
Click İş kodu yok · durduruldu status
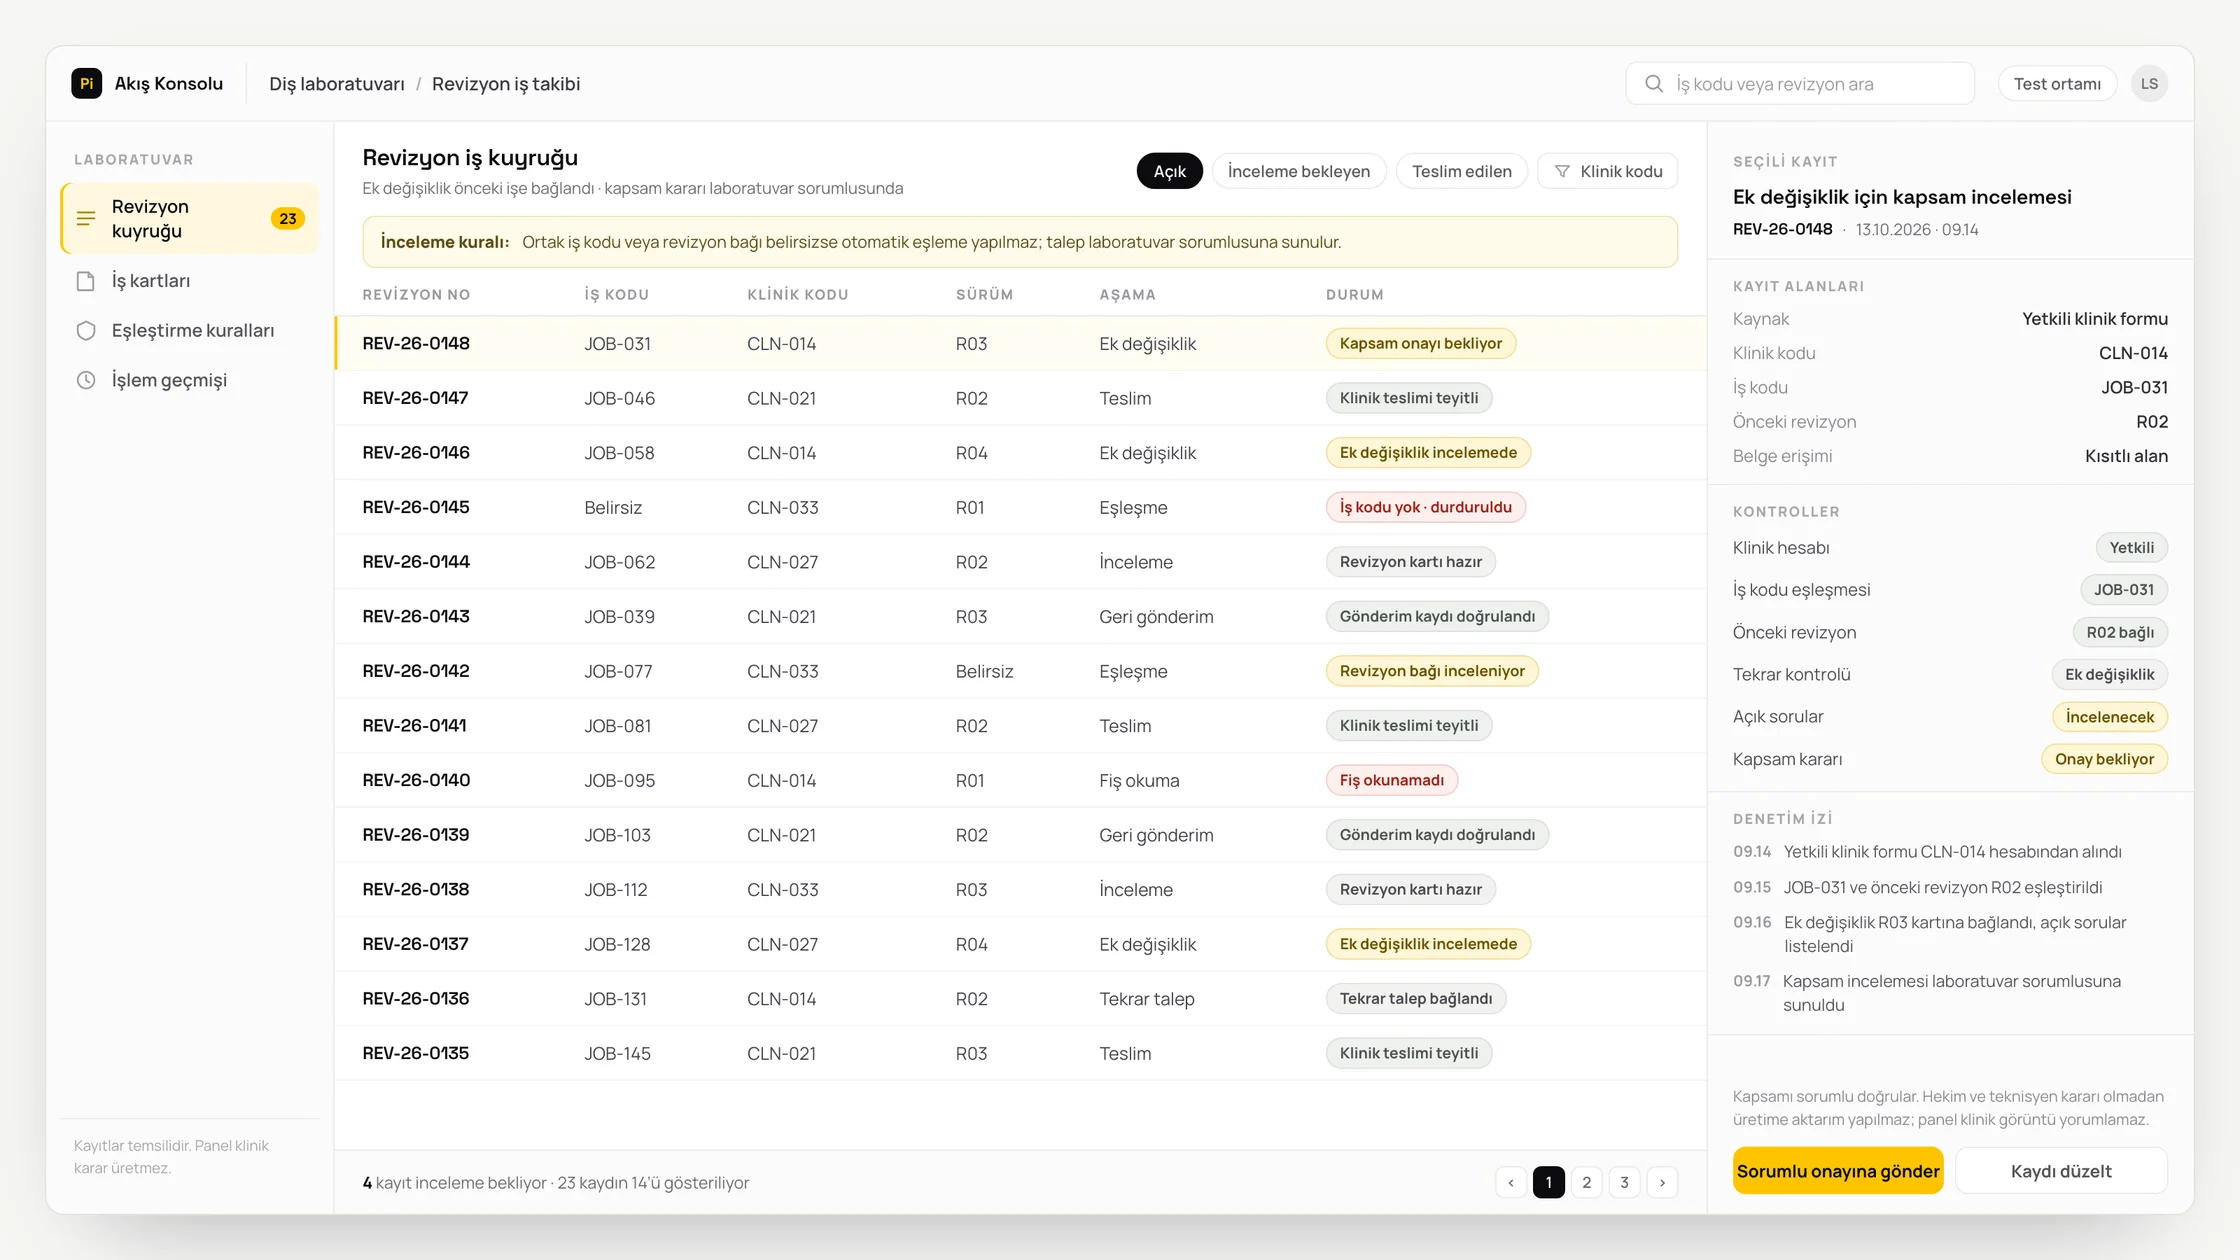1426,507
